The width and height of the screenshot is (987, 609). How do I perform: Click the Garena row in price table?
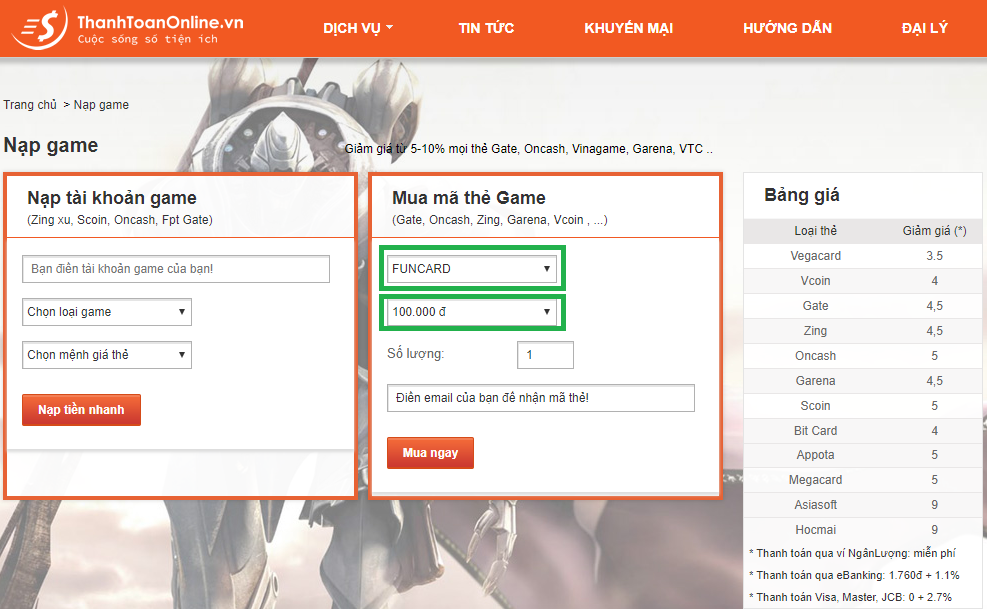(x=862, y=380)
